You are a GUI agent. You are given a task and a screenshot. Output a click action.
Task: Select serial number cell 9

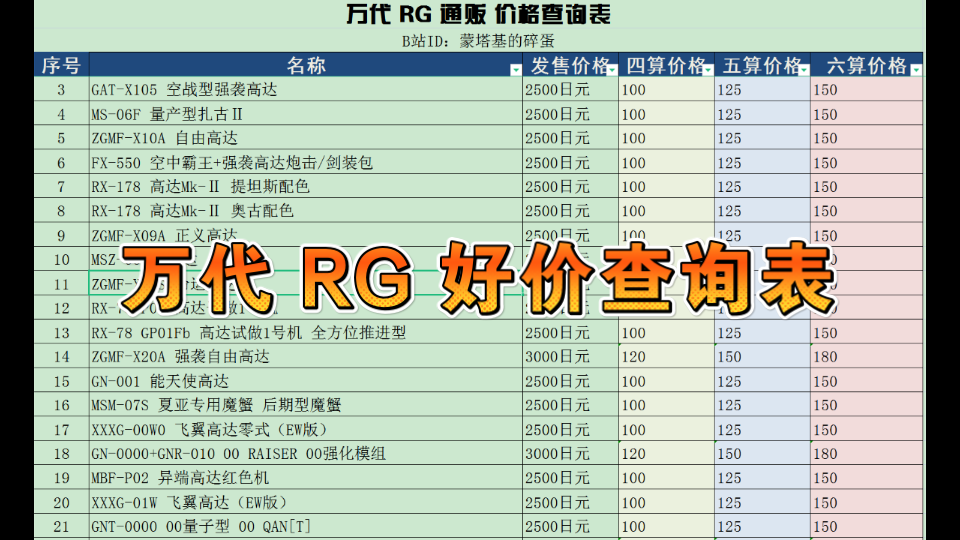[61, 235]
